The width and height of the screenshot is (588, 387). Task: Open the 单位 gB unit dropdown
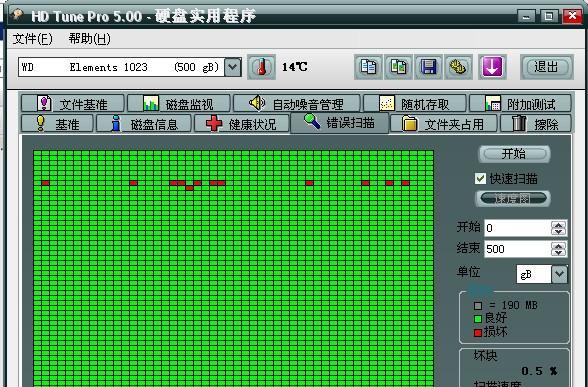560,274
